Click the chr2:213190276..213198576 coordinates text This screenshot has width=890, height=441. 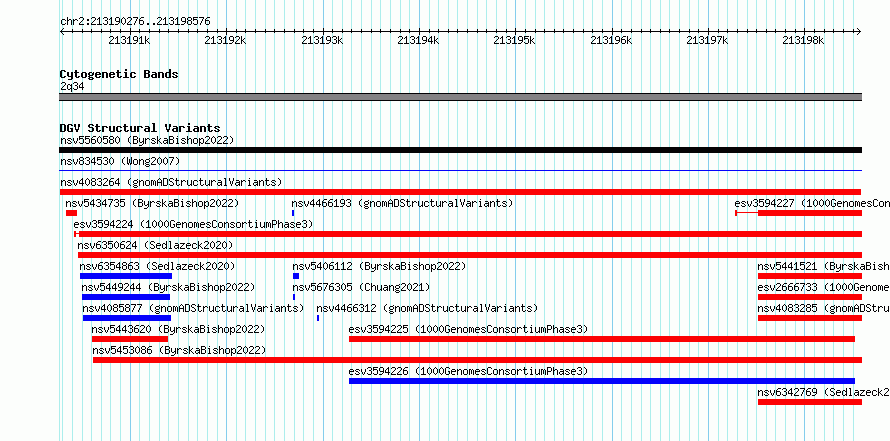point(135,21)
